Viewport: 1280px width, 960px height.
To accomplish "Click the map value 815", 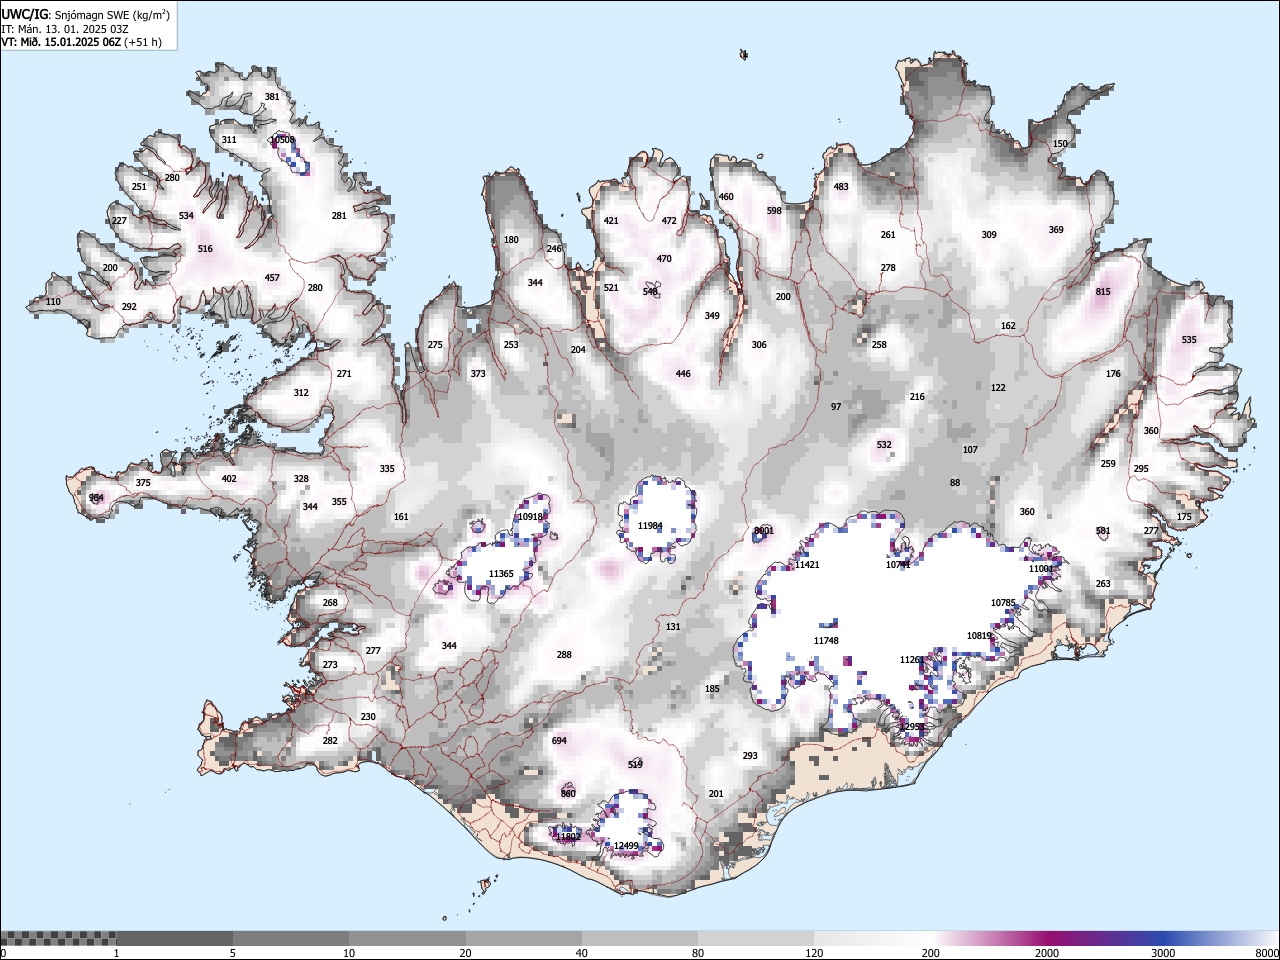I will [x=1103, y=292].
